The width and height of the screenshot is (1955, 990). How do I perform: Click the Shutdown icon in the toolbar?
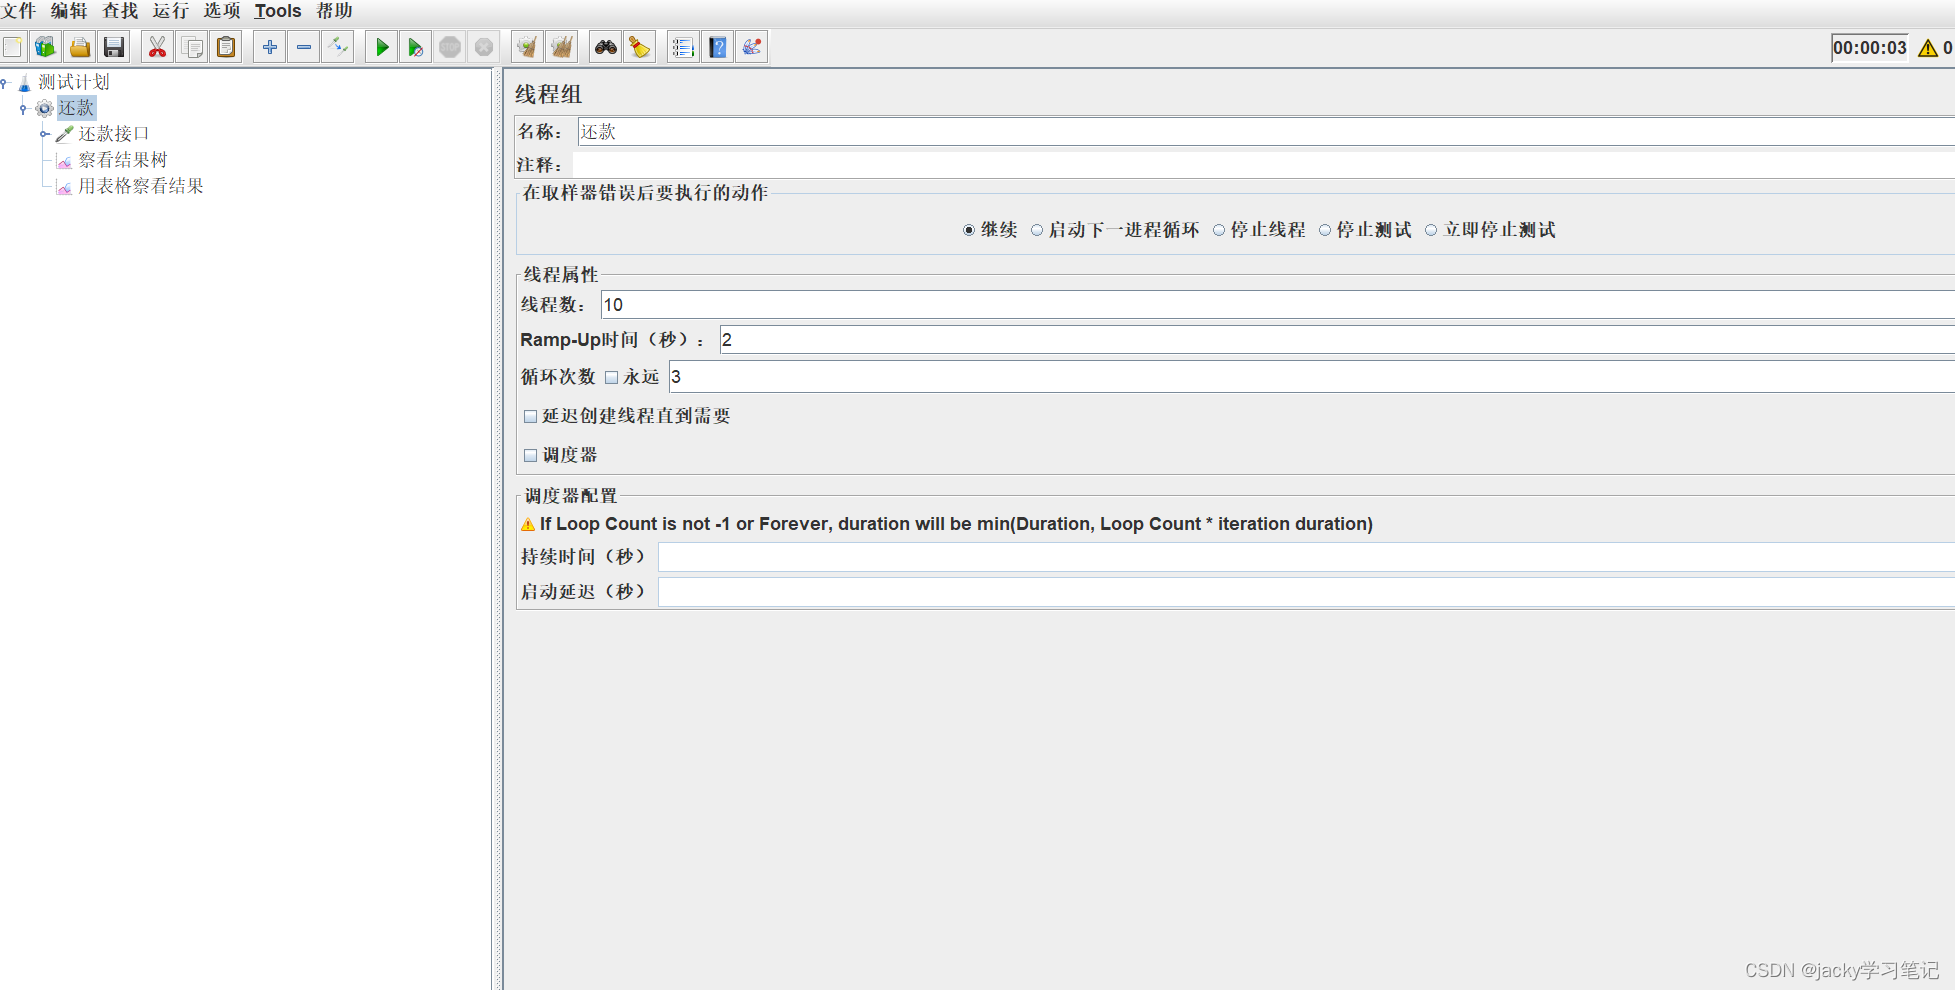(x=484, y=47)
